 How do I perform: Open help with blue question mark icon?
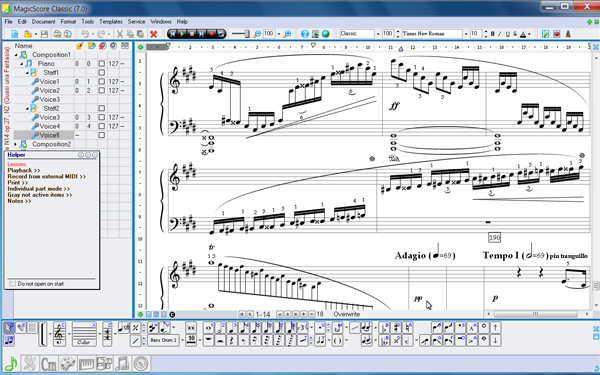(305, 34)
